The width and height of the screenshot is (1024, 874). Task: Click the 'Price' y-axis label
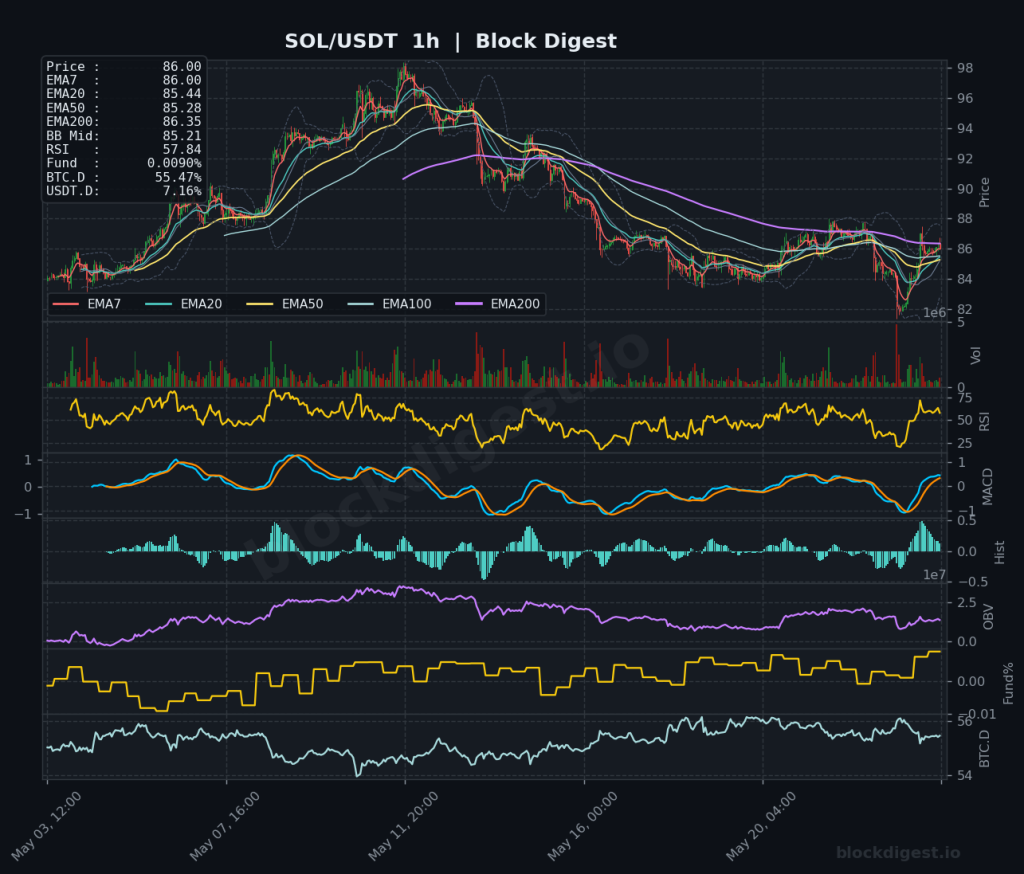coord(984,192)
